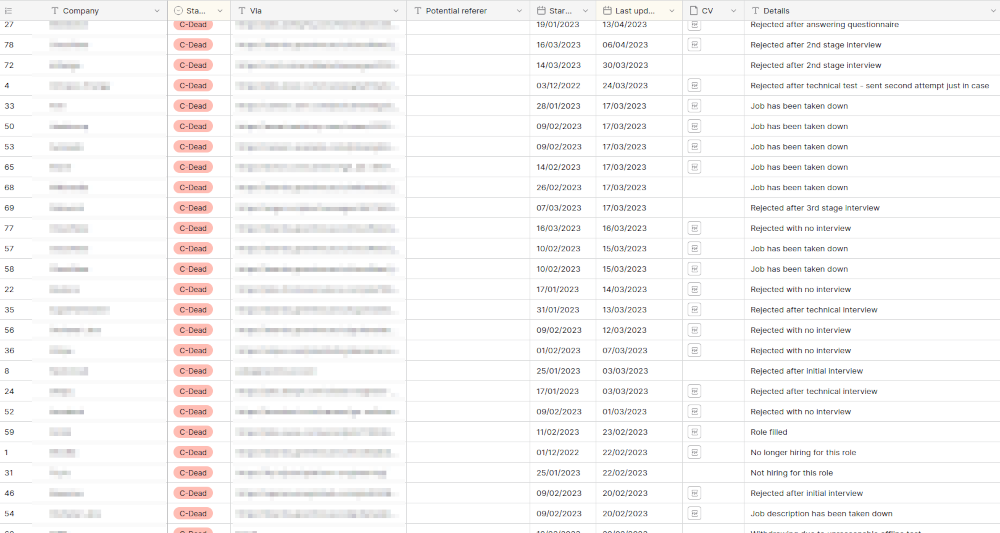Open the Potential referer column dropdown arrow

click(x=518, y=11)
